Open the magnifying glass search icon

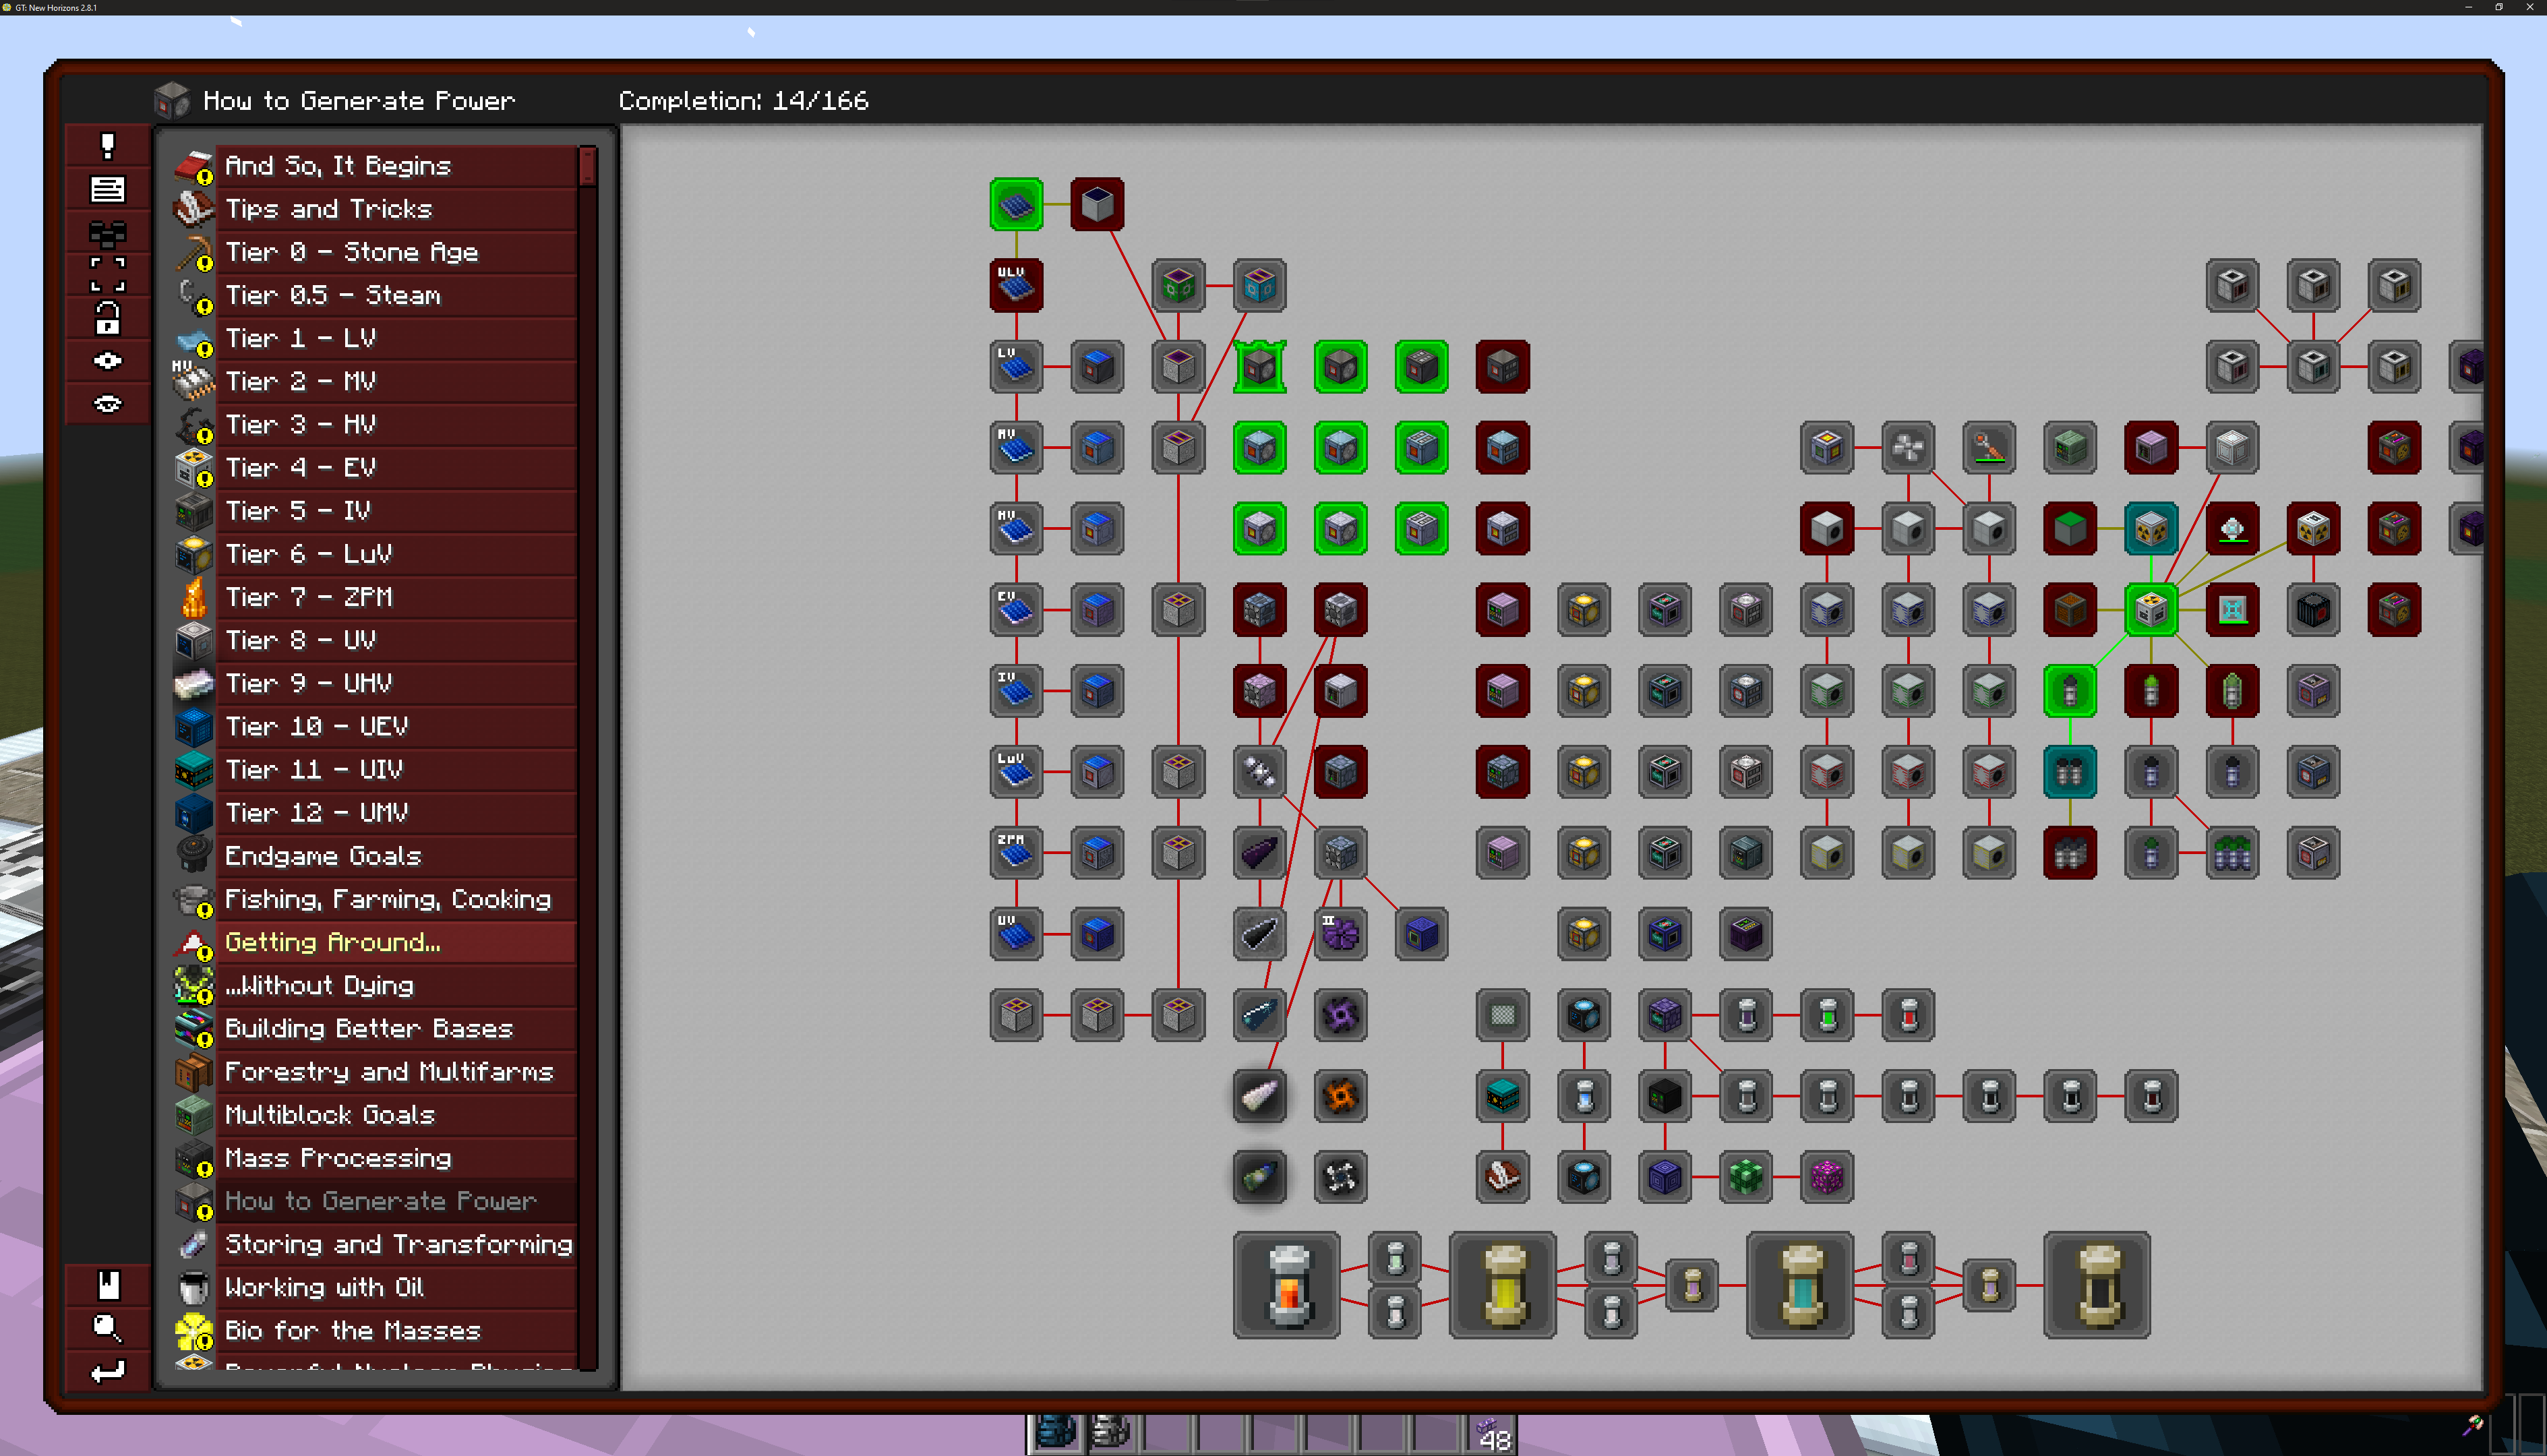[x=108, y=1328]
